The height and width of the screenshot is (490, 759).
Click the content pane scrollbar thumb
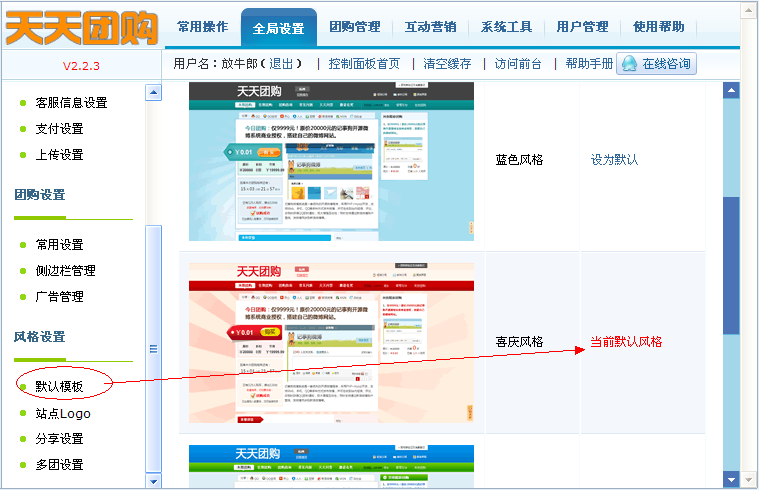coord(731,265)
